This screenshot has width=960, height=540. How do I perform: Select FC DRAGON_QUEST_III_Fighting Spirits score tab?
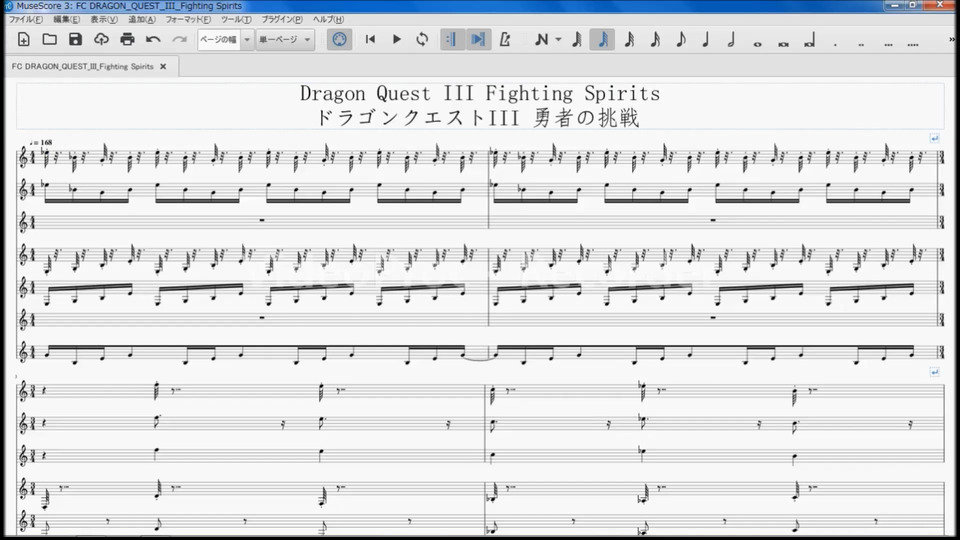[x=82, y=66]
